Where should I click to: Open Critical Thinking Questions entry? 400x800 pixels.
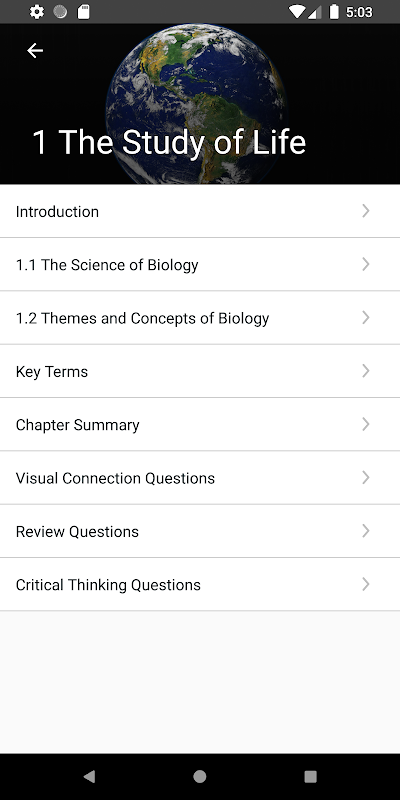pos(200,585)
